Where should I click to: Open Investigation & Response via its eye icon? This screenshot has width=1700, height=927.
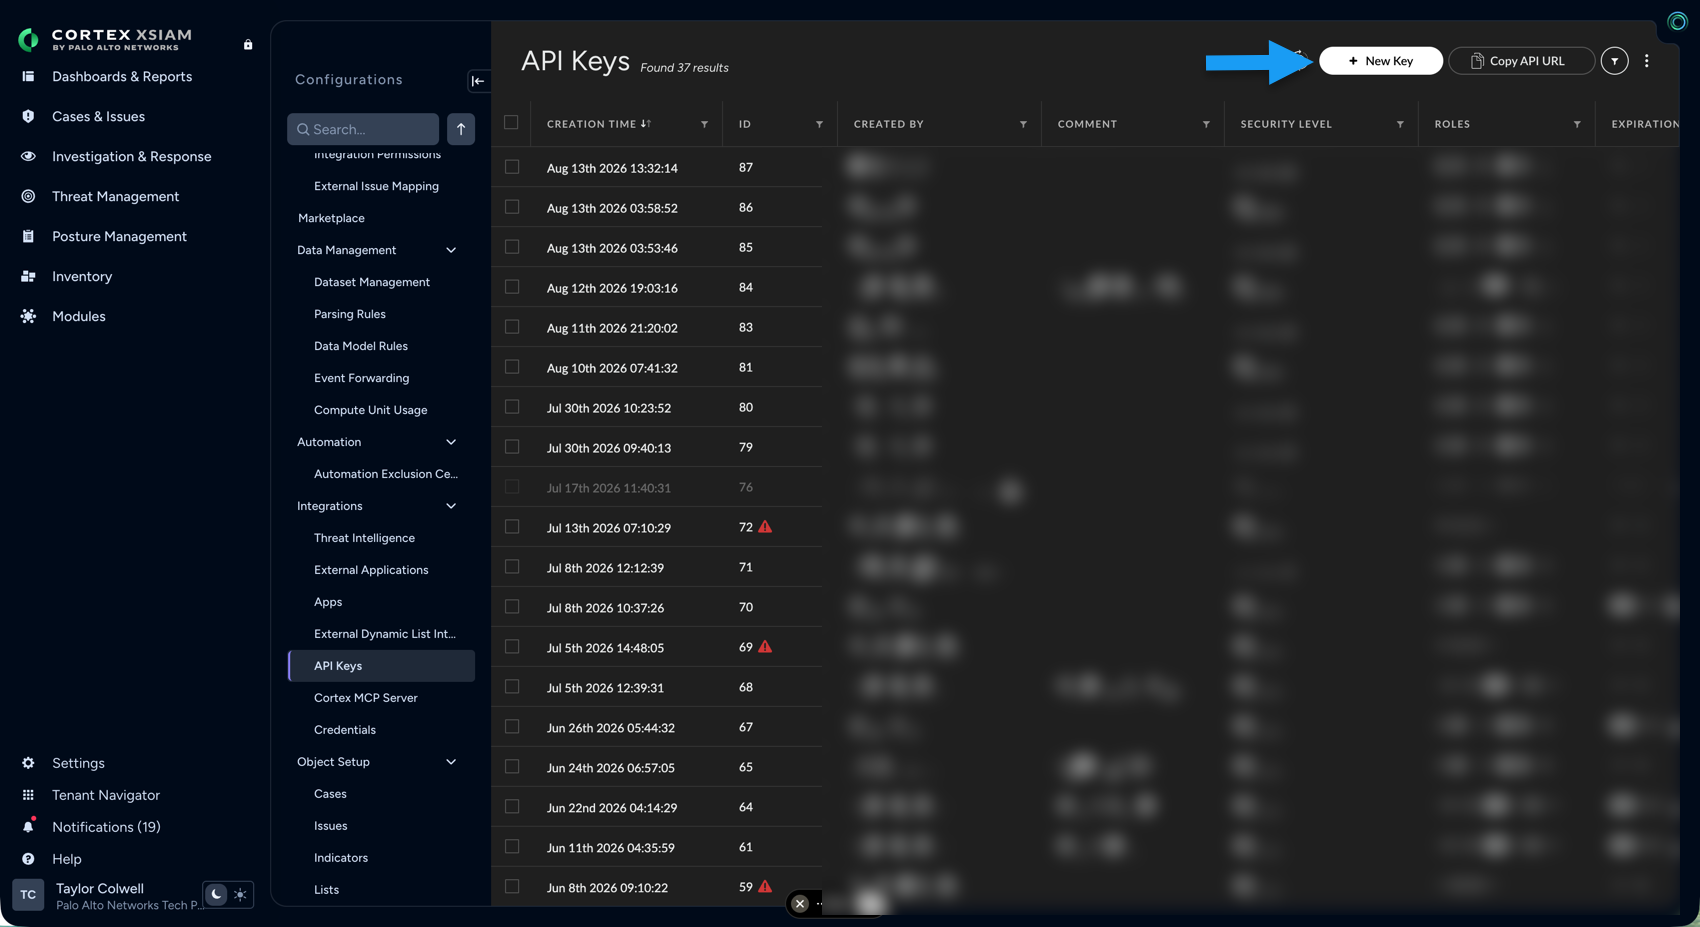[x=28, y=156]
